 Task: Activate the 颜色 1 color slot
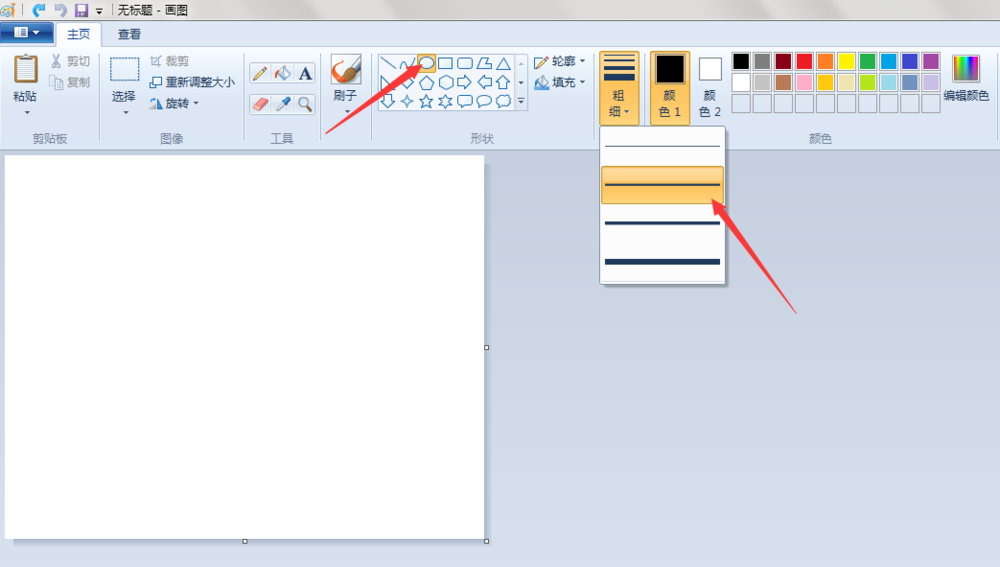click(x=670, y=87)
